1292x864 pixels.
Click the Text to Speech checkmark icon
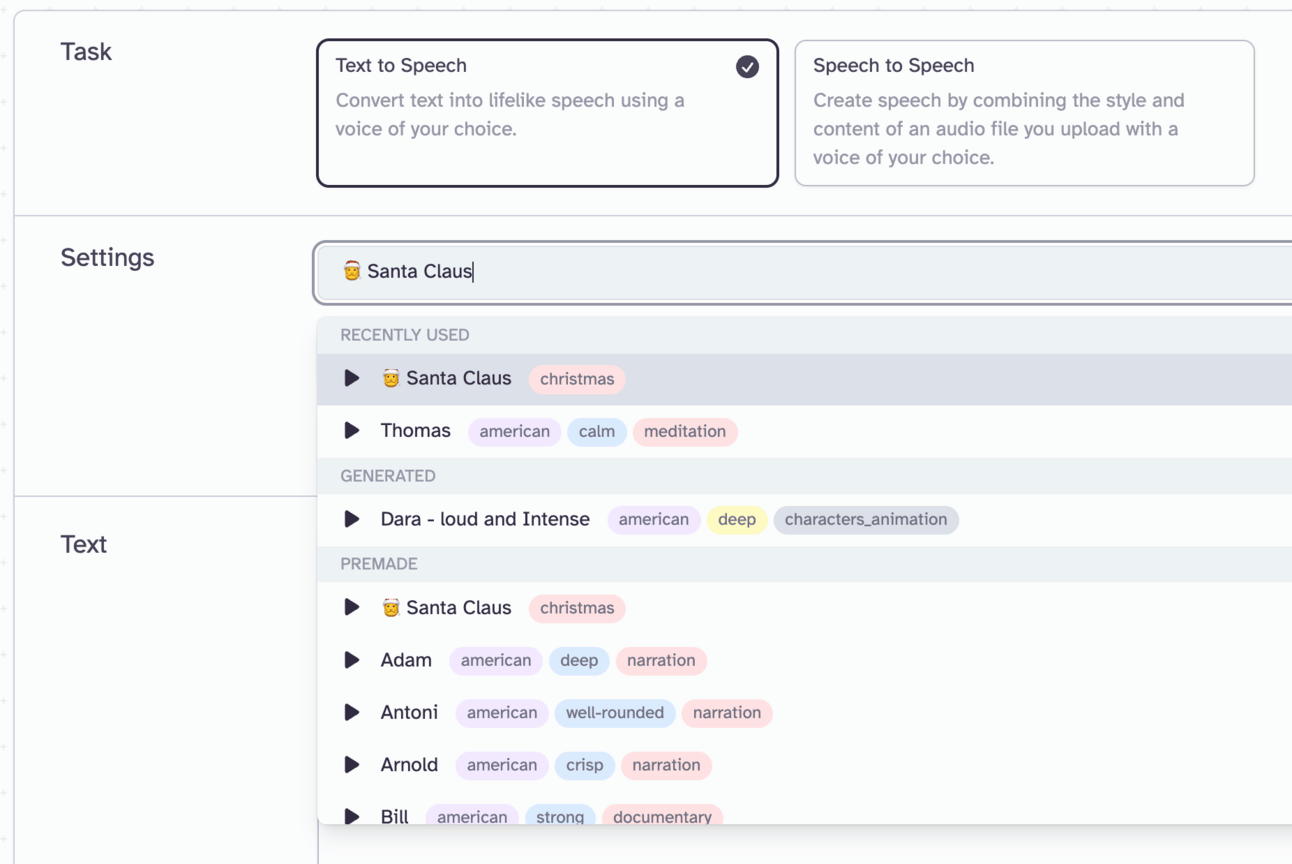747,67
